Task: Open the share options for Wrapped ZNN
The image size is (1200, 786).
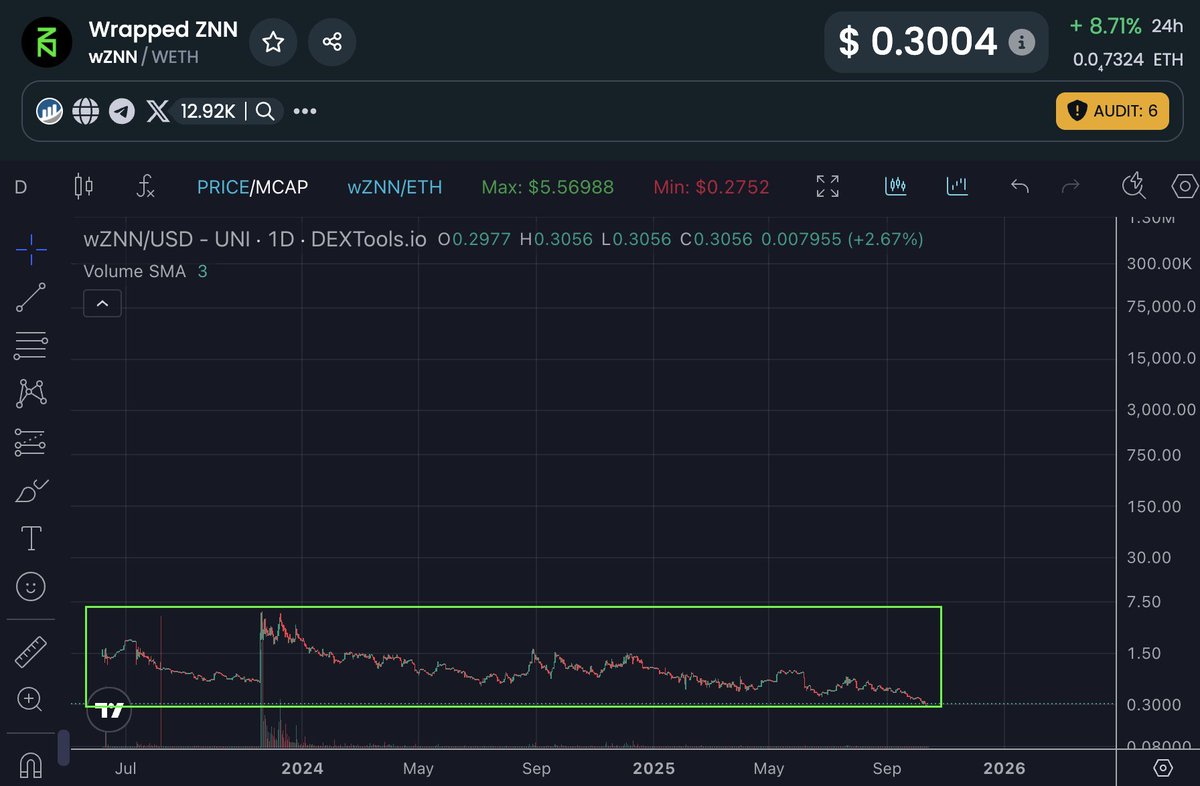Action: pyautogui.click(x=332, y=42)
